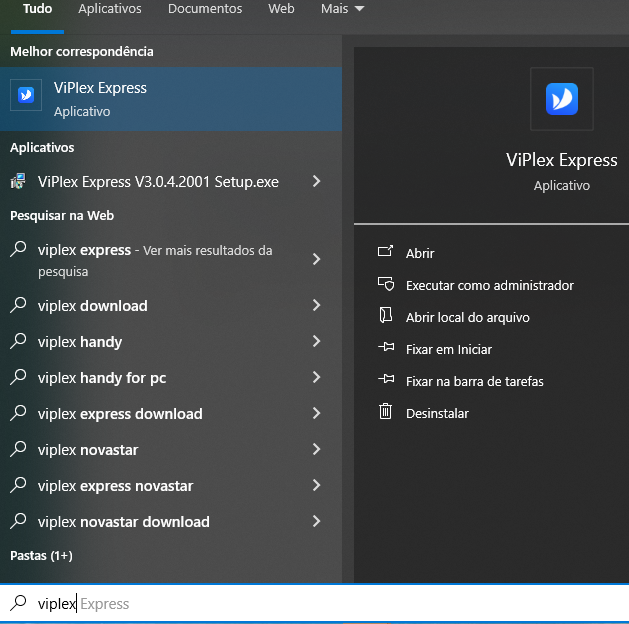629x624 pixels.
Task: Expand the viplex novastar download arrow
Action: click(x=317, y=521)
